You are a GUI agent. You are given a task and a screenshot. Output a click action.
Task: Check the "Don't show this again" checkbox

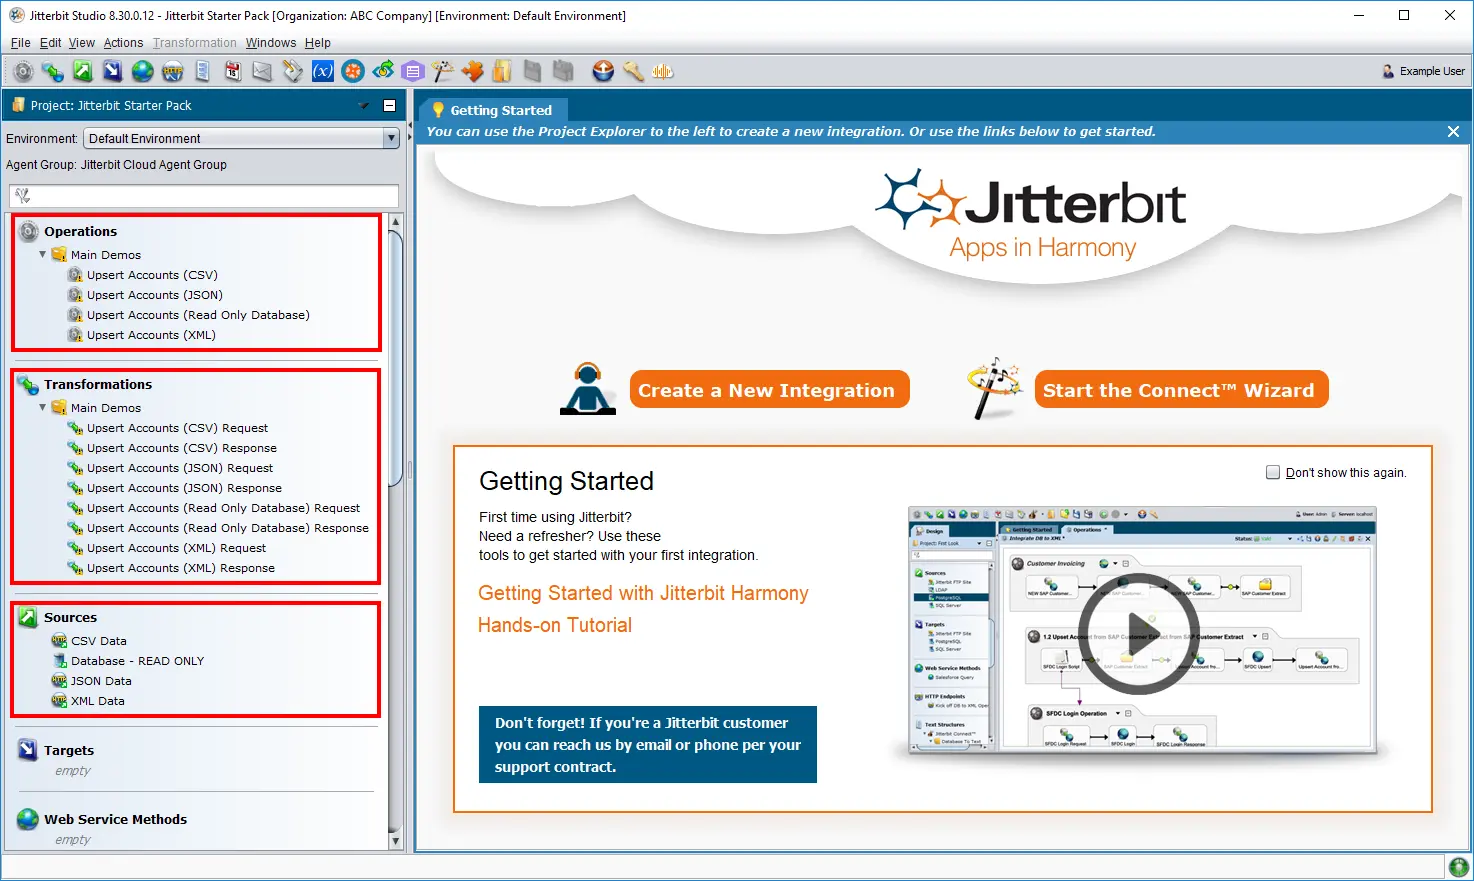pyautogui.click(x=1273, y=472)
